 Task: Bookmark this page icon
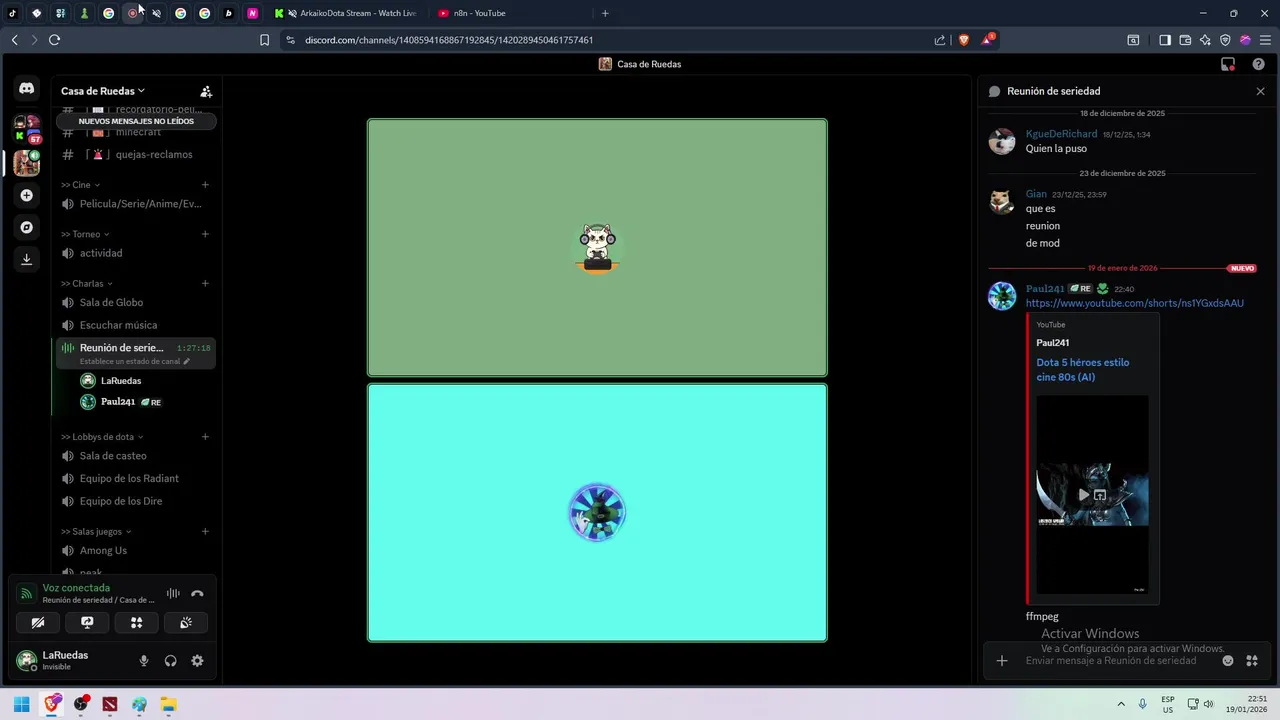[x=264, y=40]
